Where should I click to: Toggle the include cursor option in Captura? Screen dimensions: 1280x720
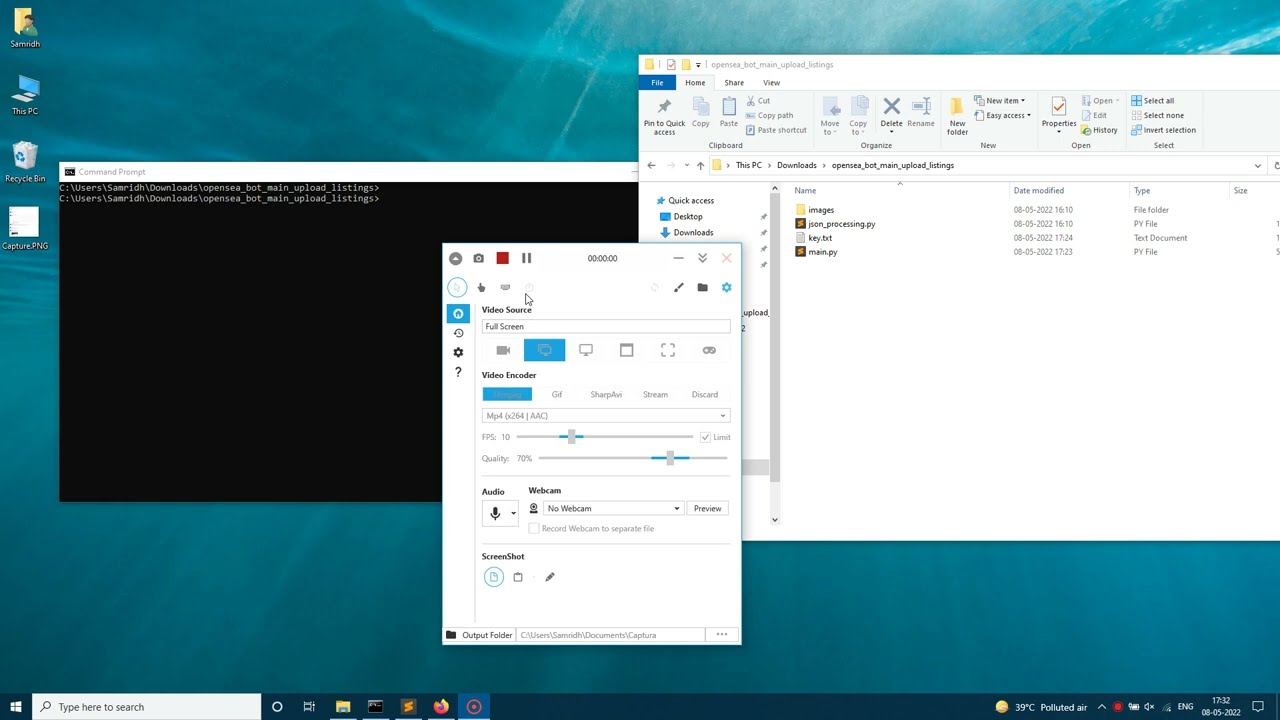457,287
